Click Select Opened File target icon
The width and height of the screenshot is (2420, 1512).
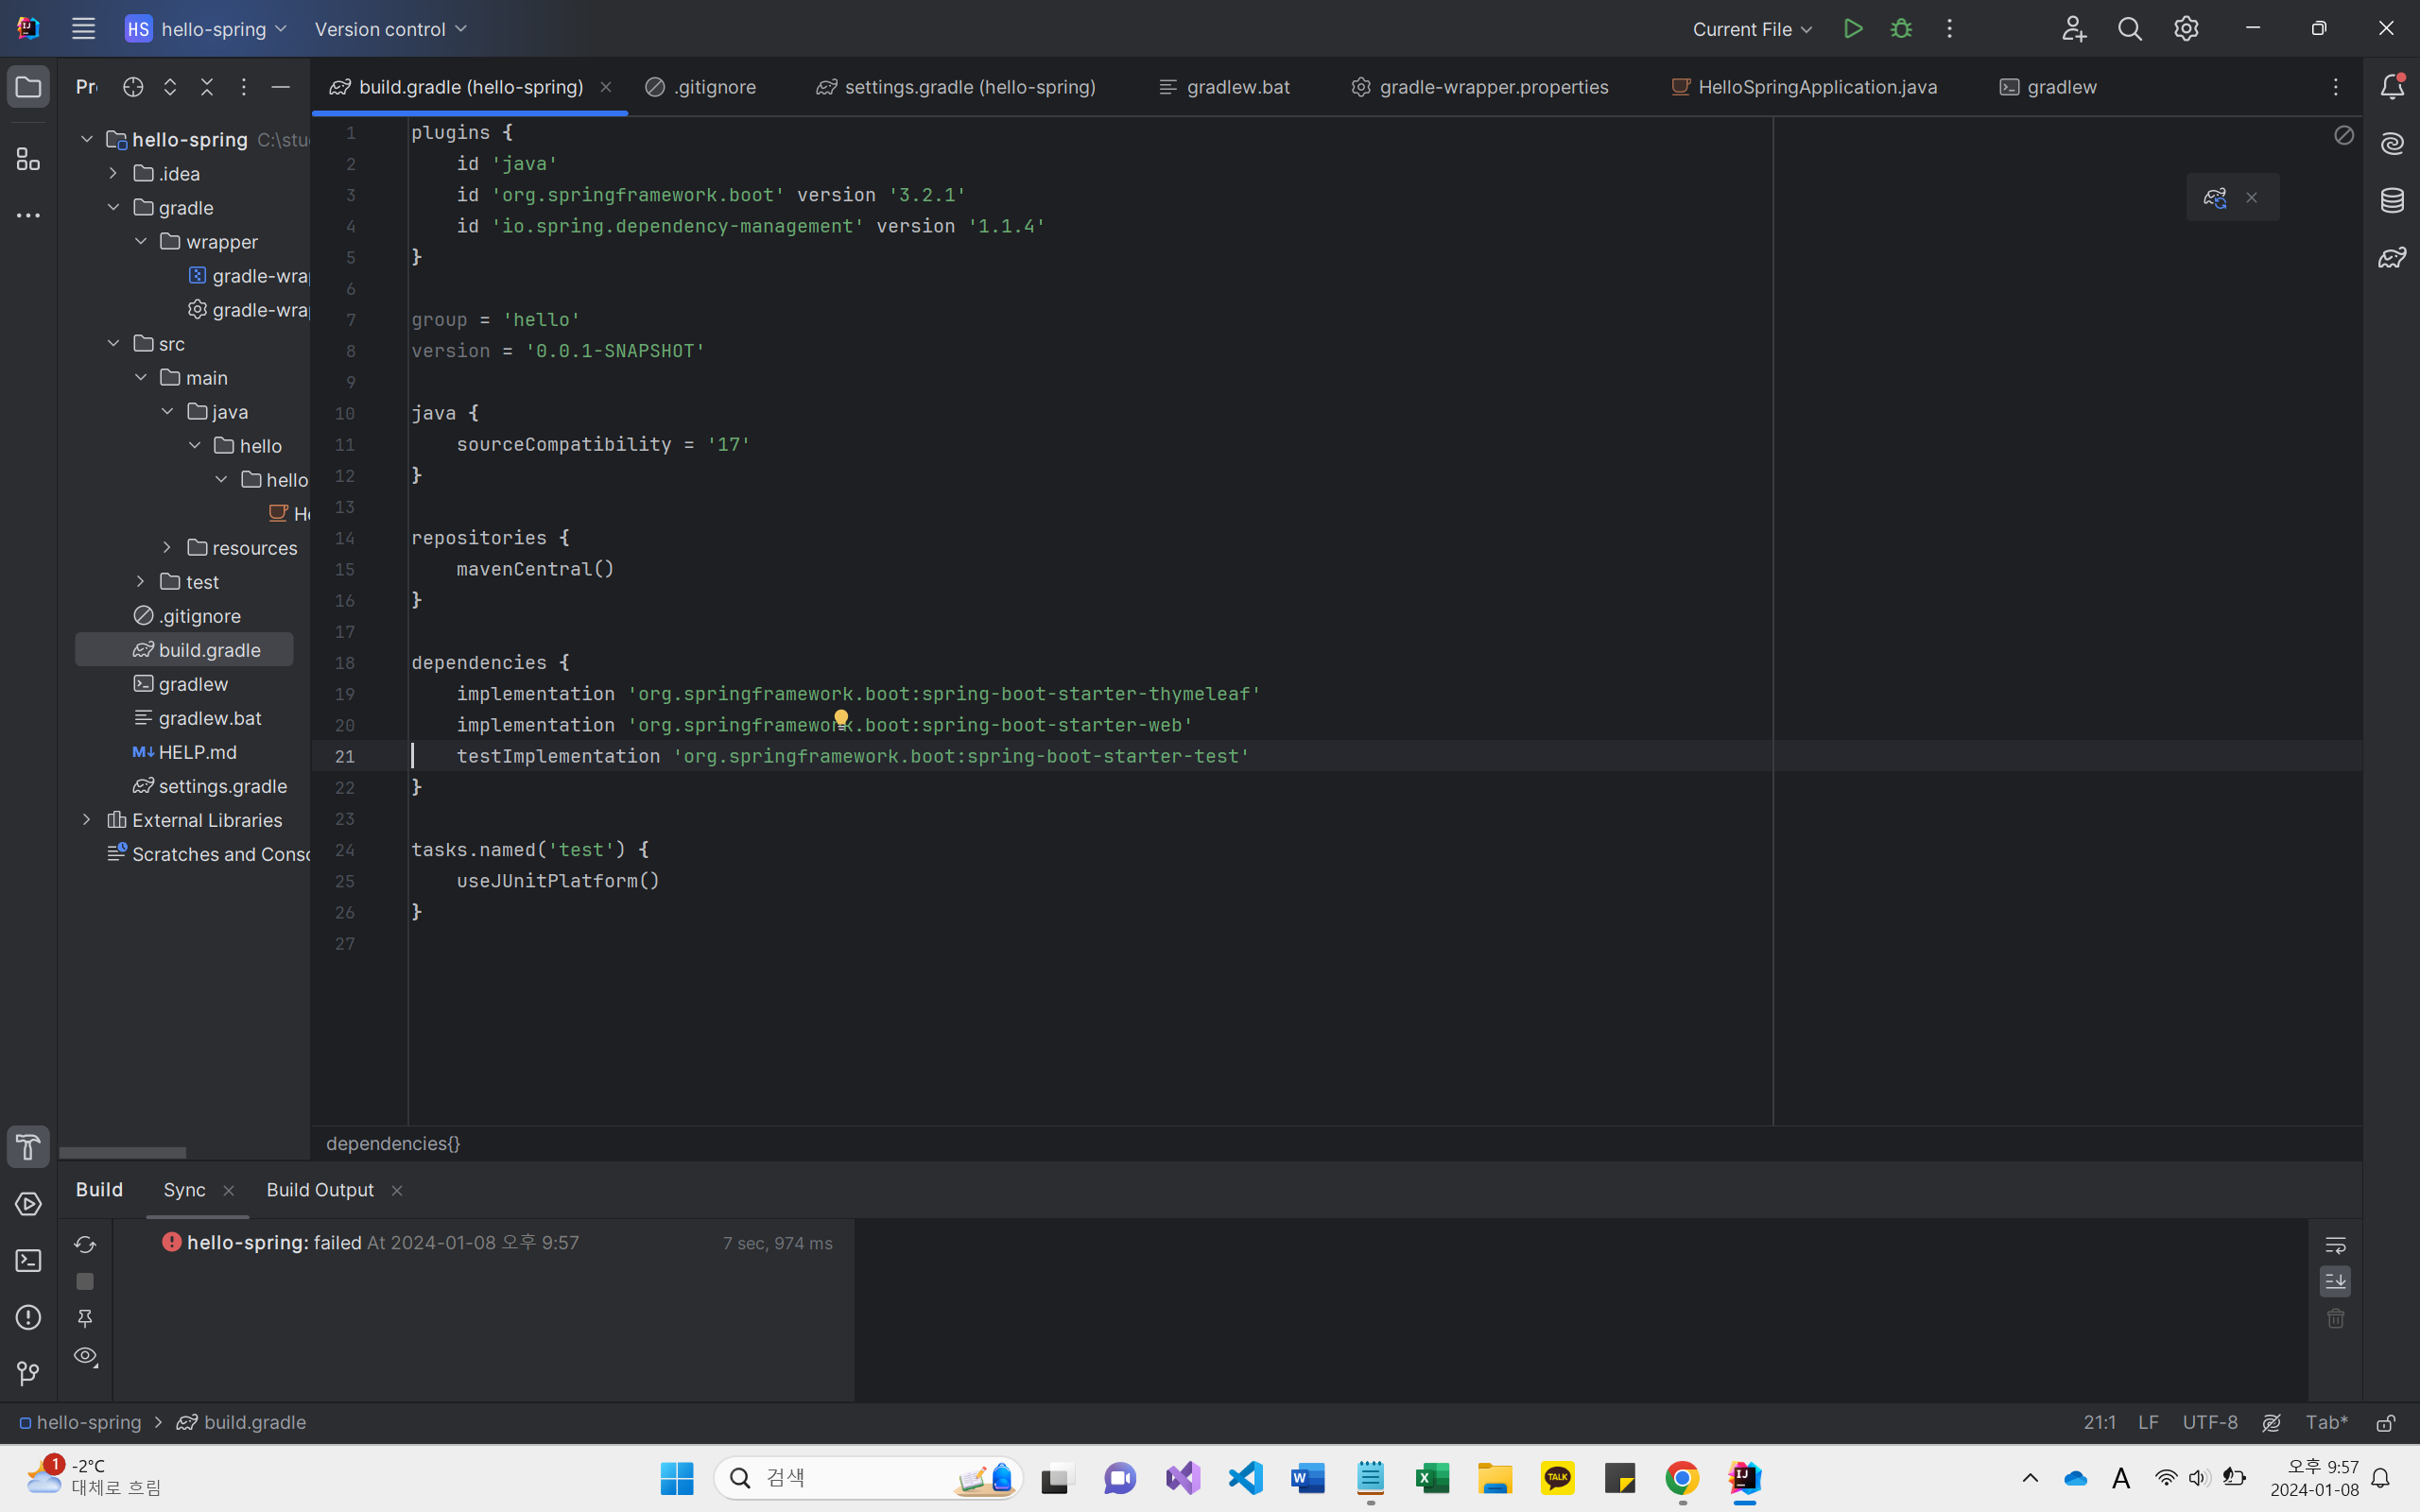133,87
